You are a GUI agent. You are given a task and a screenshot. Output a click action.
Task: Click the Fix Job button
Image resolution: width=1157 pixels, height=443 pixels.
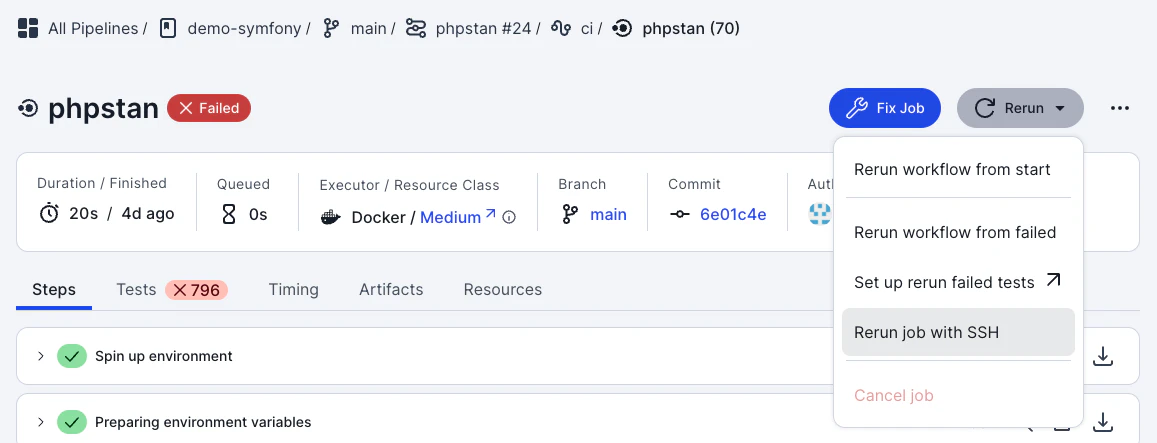[x=885, y=109]
